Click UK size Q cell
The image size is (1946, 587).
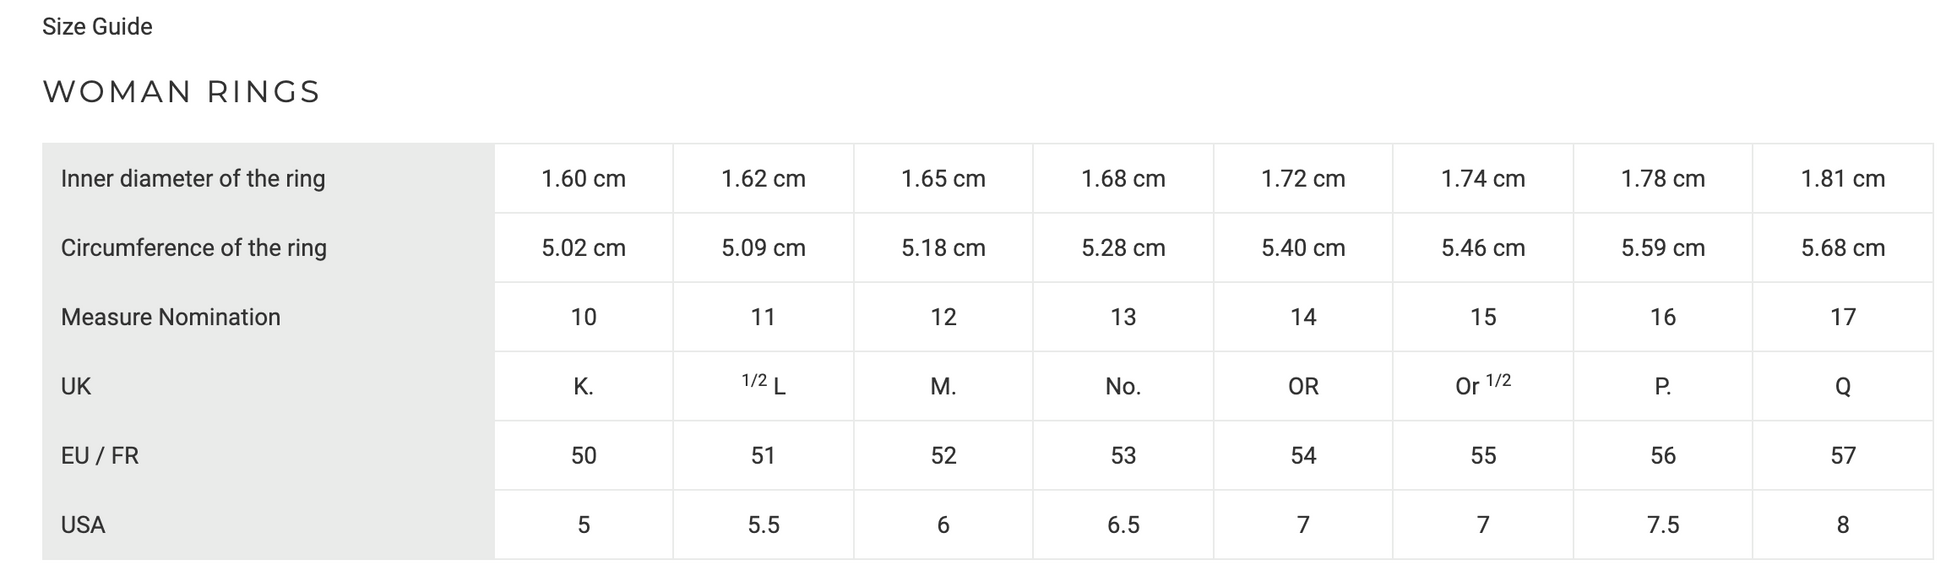point(1842,386)
